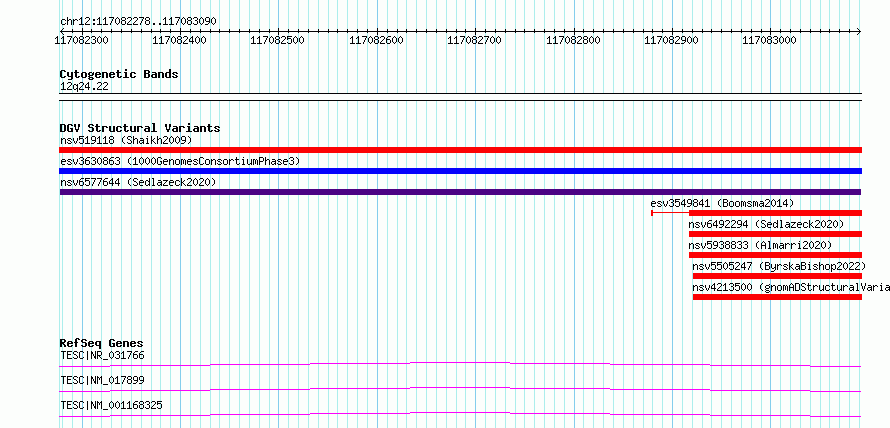Open the nsv6492294 (Sedlazeck2020) label
Viewport: 890px width, 428px height.
[x=766, y=224]
